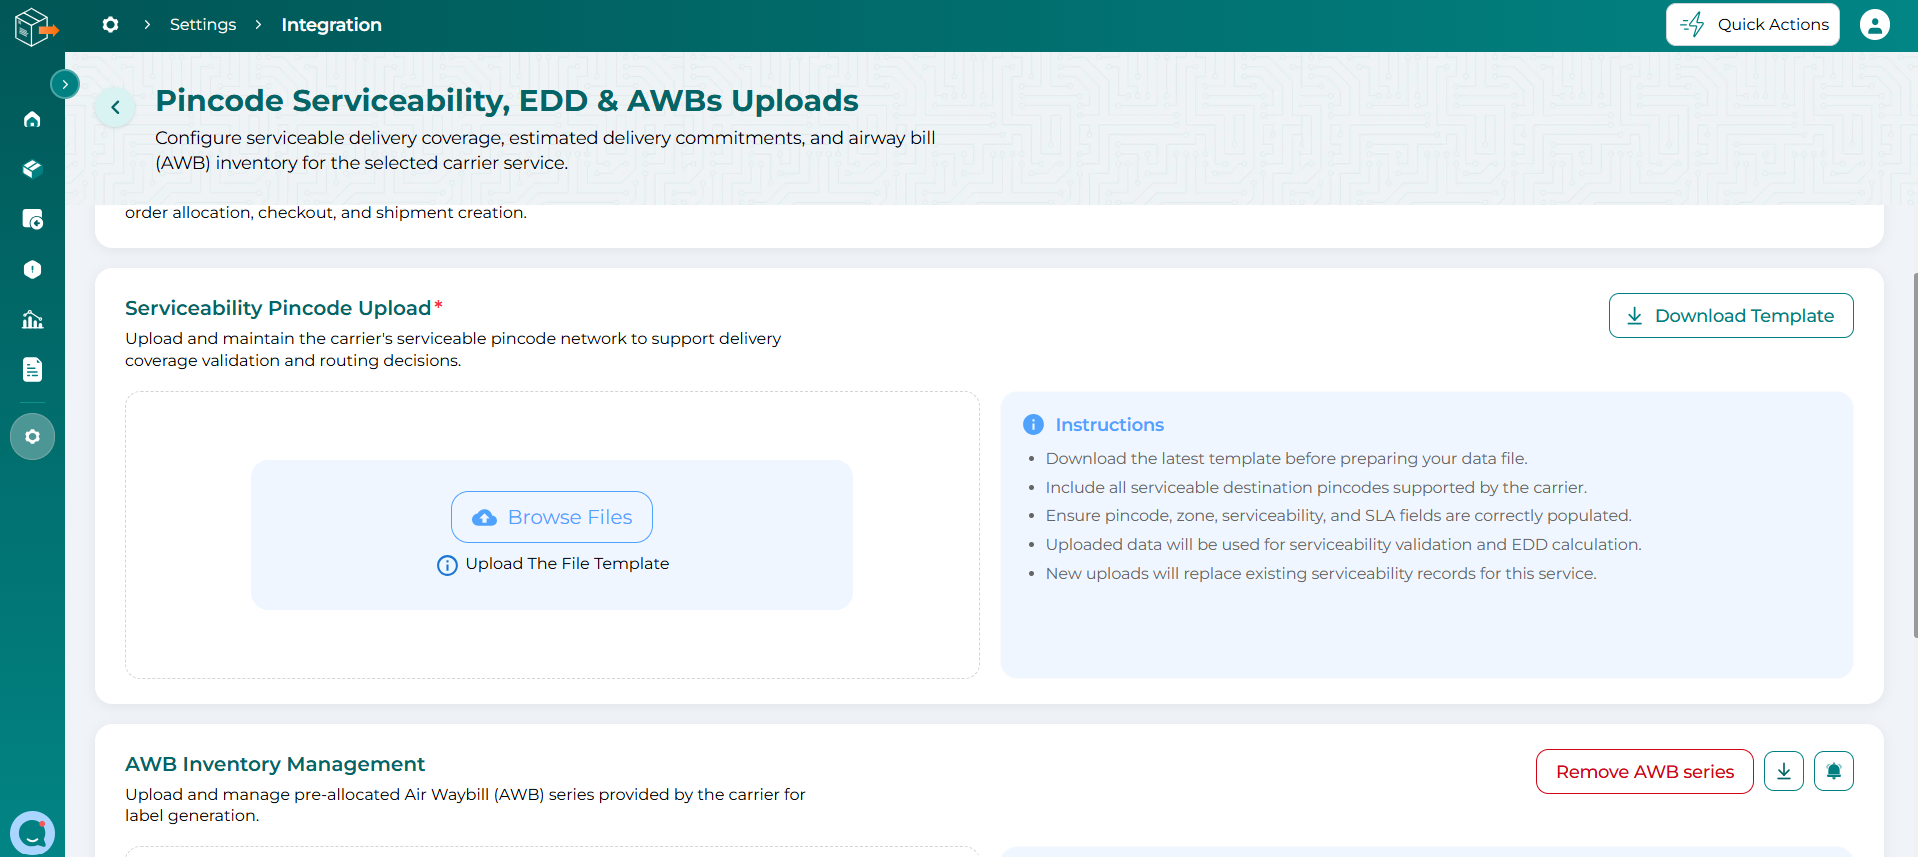Click the 'Upload The File Template' text
The height and width of the screenshot is (857, 1918).
(567, 564)
